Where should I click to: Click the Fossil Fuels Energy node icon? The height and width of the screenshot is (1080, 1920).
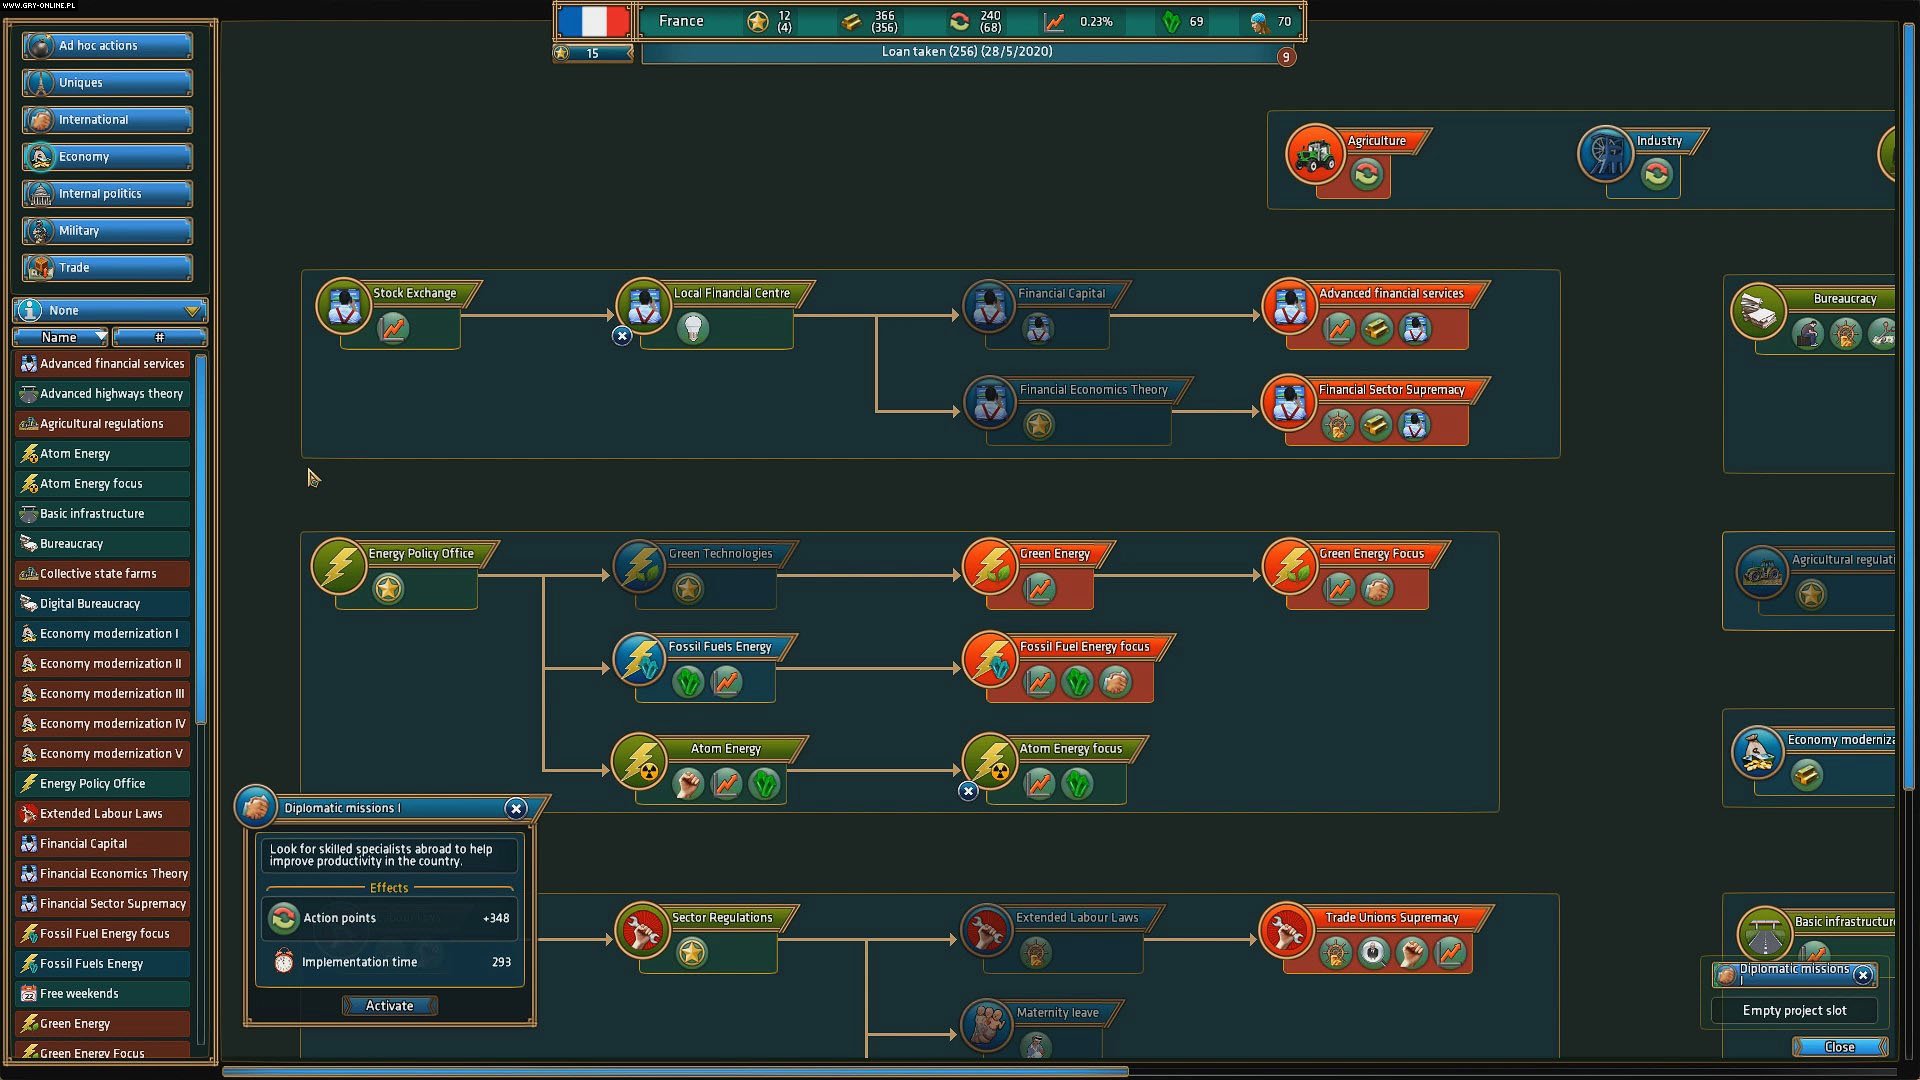[x=640, y=660]
